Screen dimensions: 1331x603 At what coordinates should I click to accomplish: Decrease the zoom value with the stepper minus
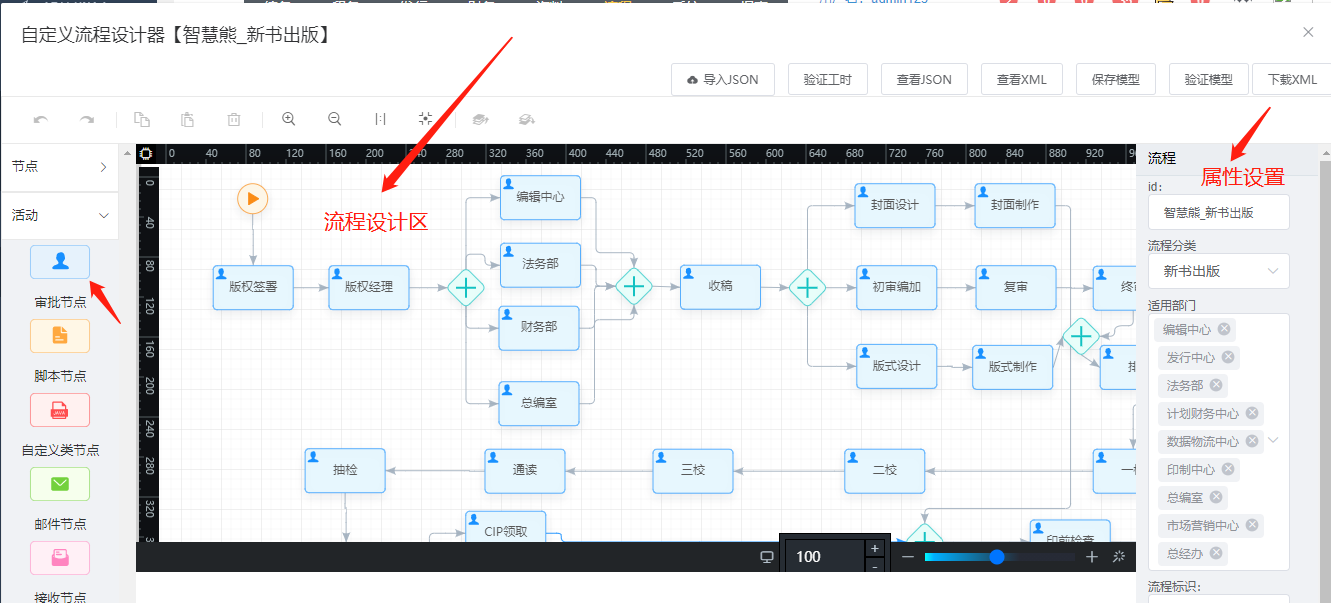[x=875, y=566]
